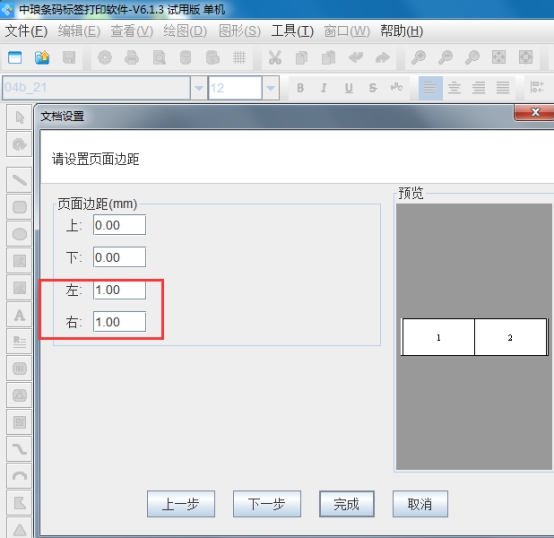Select the arrow pointer tool
The height and width of the screenshot is (538, 554).
pos(19,117)
